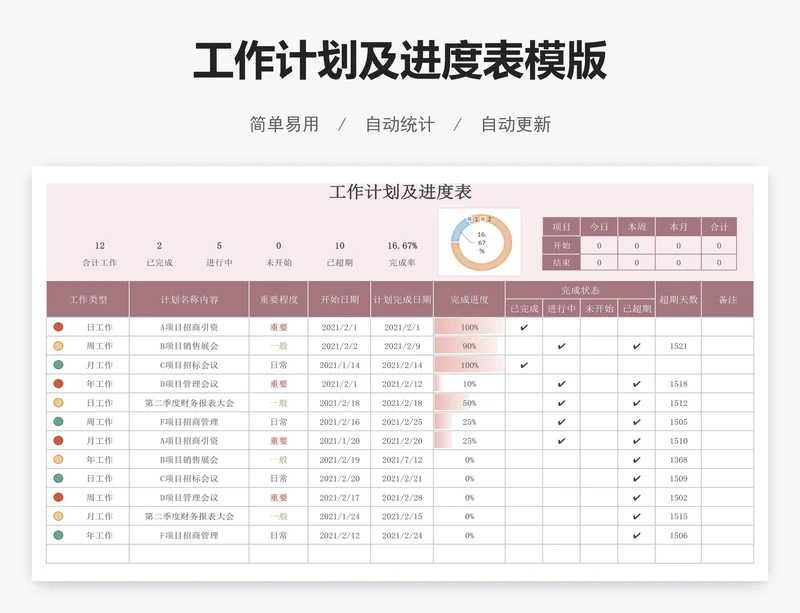Click the green dot beside 日工作 in C项目招标会议 row
The image size is (800, 613).
click(58, 478)
